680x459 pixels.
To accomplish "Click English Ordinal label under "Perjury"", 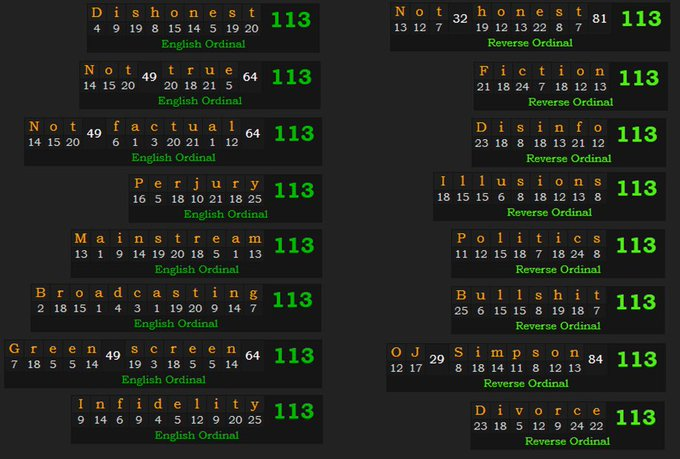I will 225,214.
